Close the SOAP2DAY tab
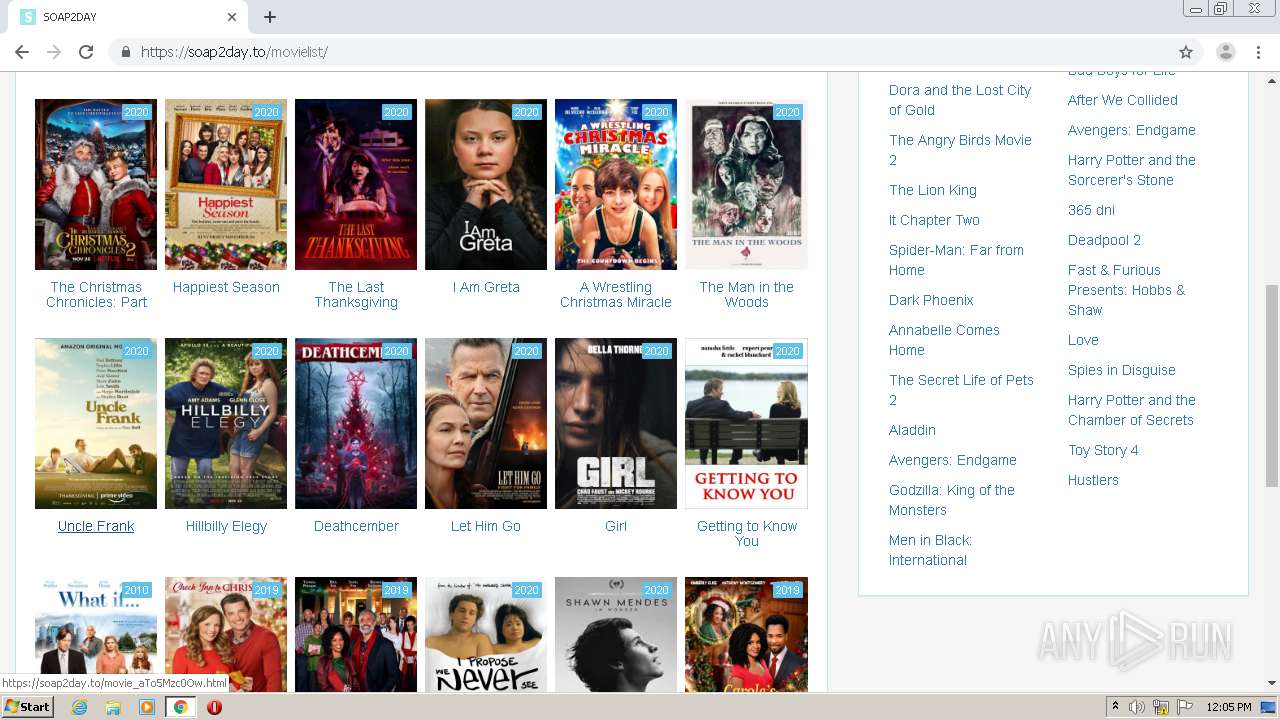Image resolution: width=1280 pixels, height=720 pixels. (x=232, y=17)
